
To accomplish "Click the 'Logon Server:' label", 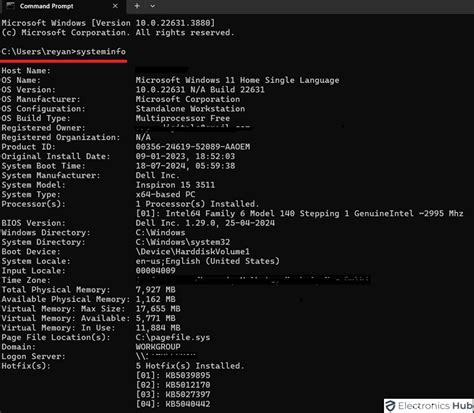I will [x=34, y=356].
